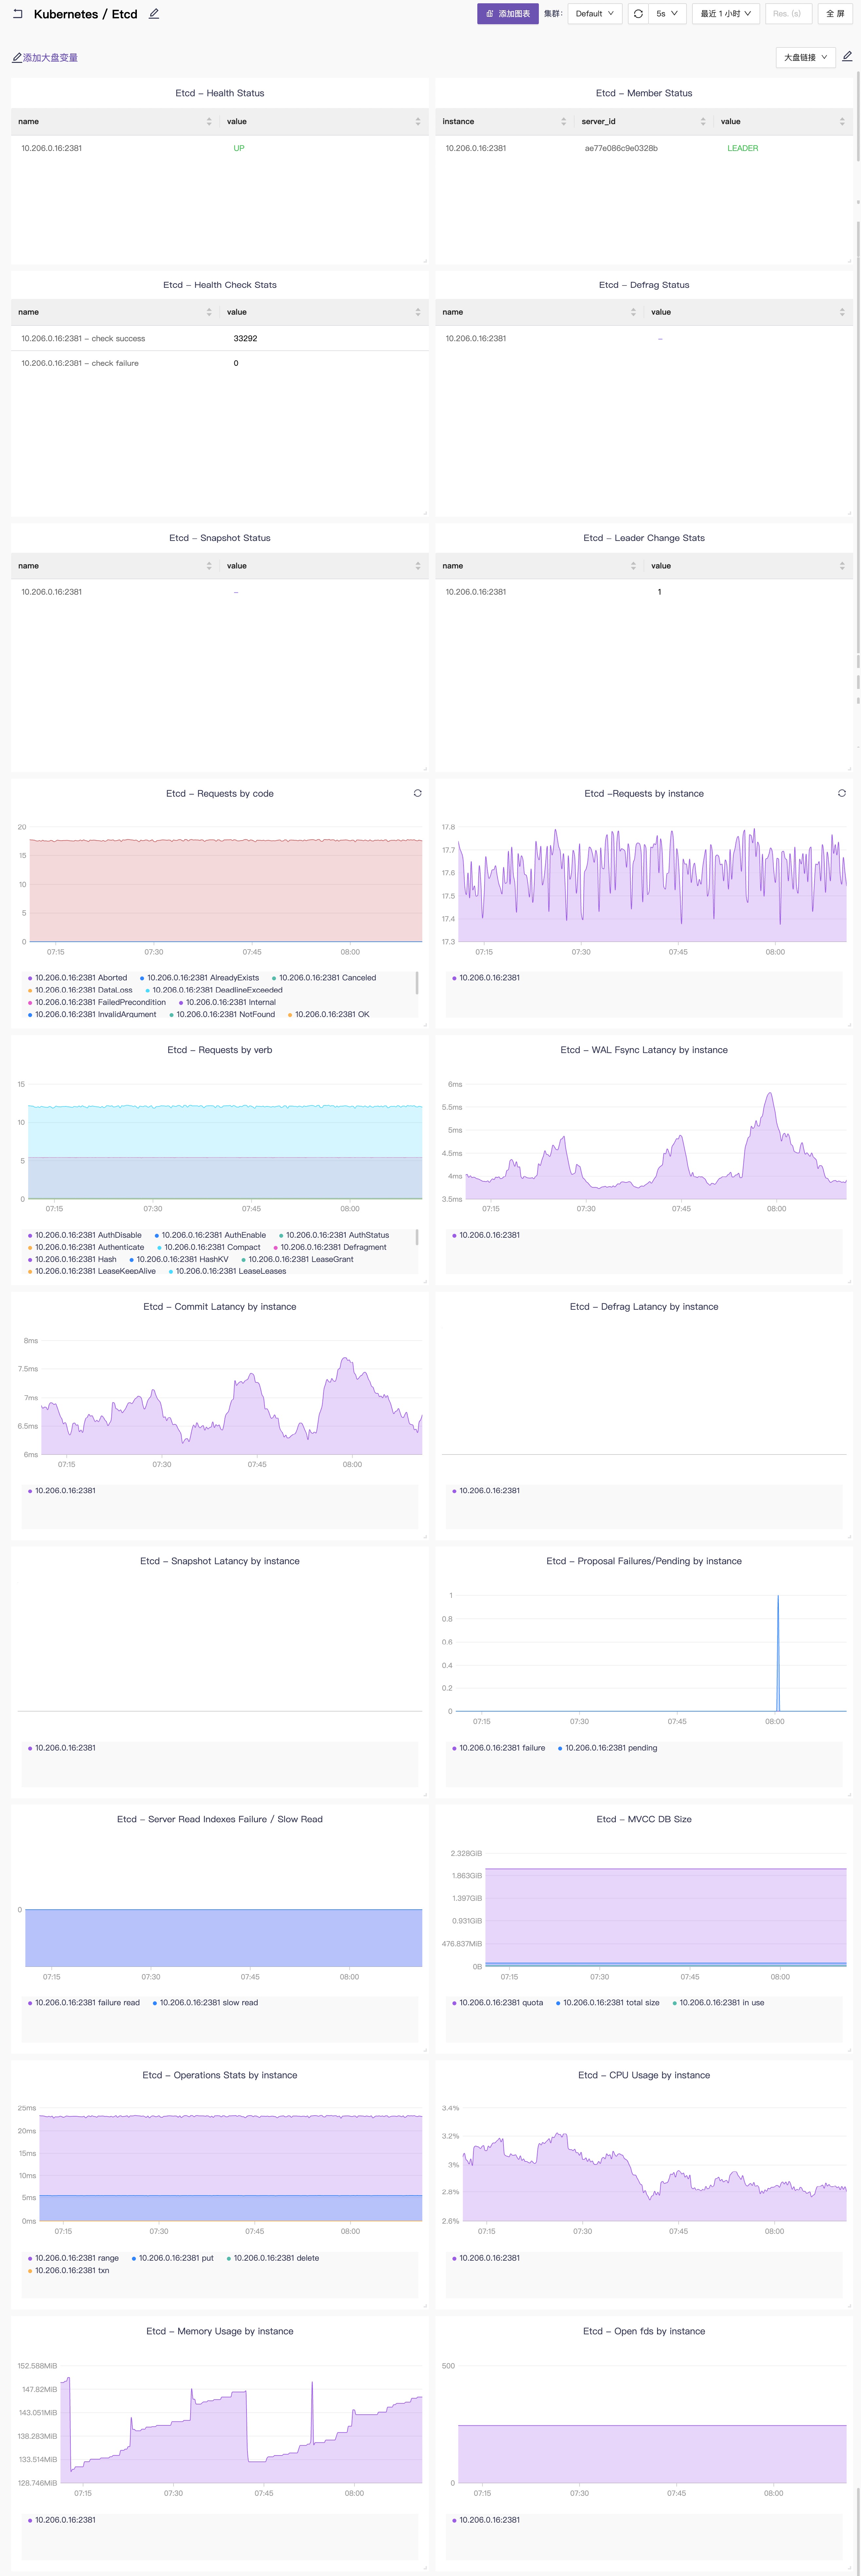Toggle put legend in Operations Stats
Screen dimensions: 861x2576
tap(173, 2258)
